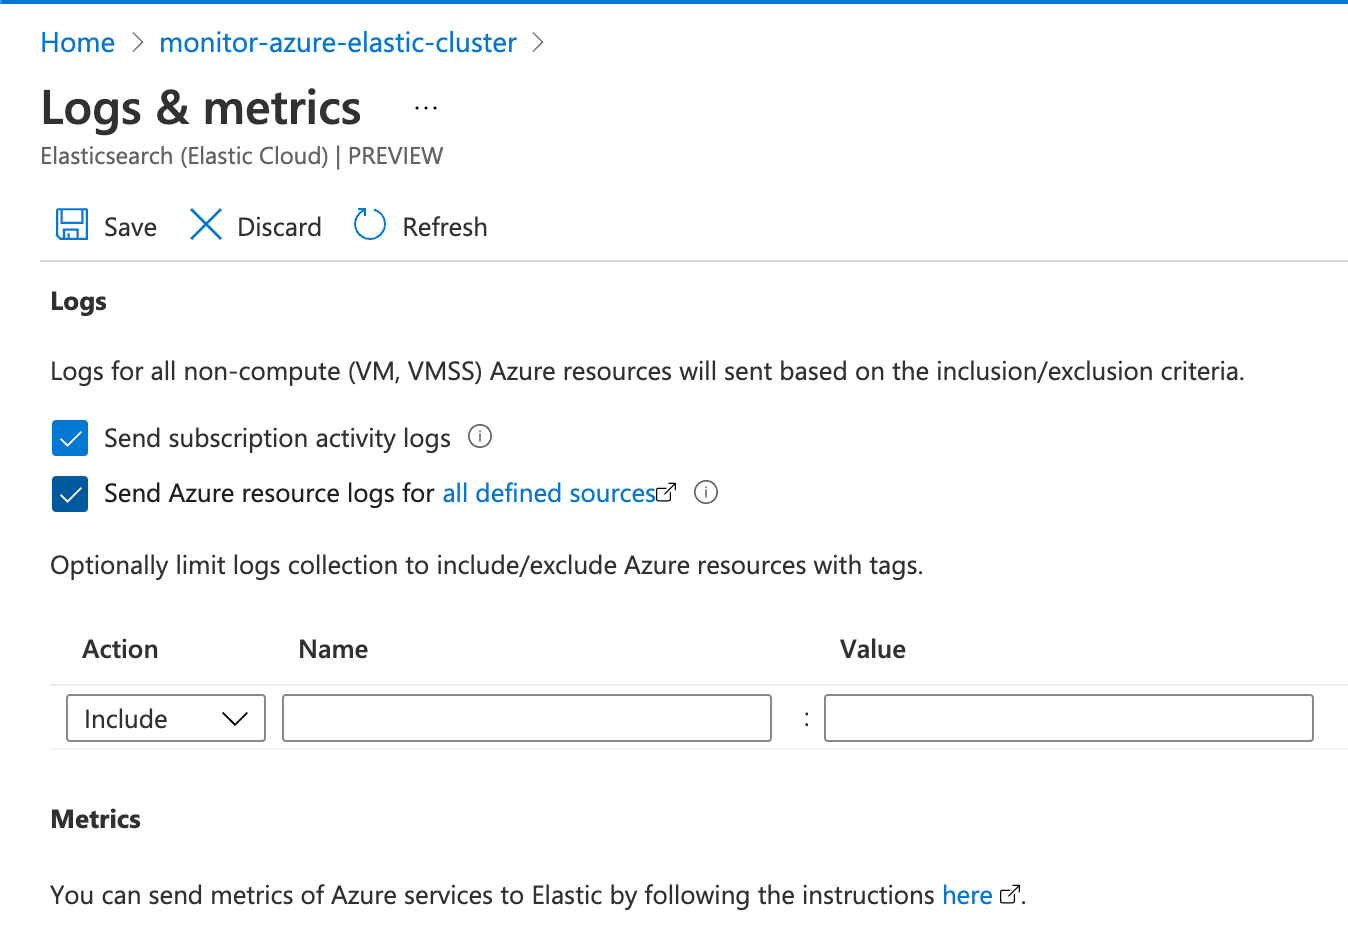1348x938 pixels.
Task: Open monitor-azure-elastic-cluster from the breadcrumb
Action: point(338,42)
